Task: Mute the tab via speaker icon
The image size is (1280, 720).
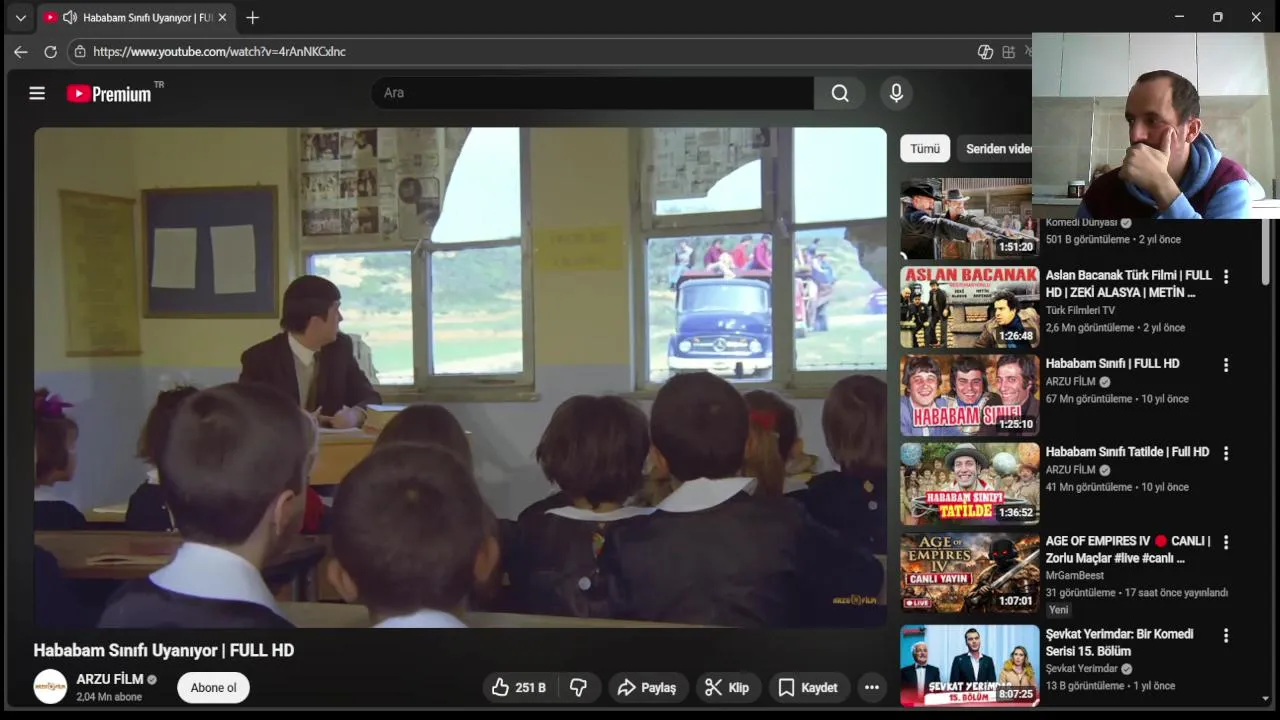Action: click(x=69, y=17)
